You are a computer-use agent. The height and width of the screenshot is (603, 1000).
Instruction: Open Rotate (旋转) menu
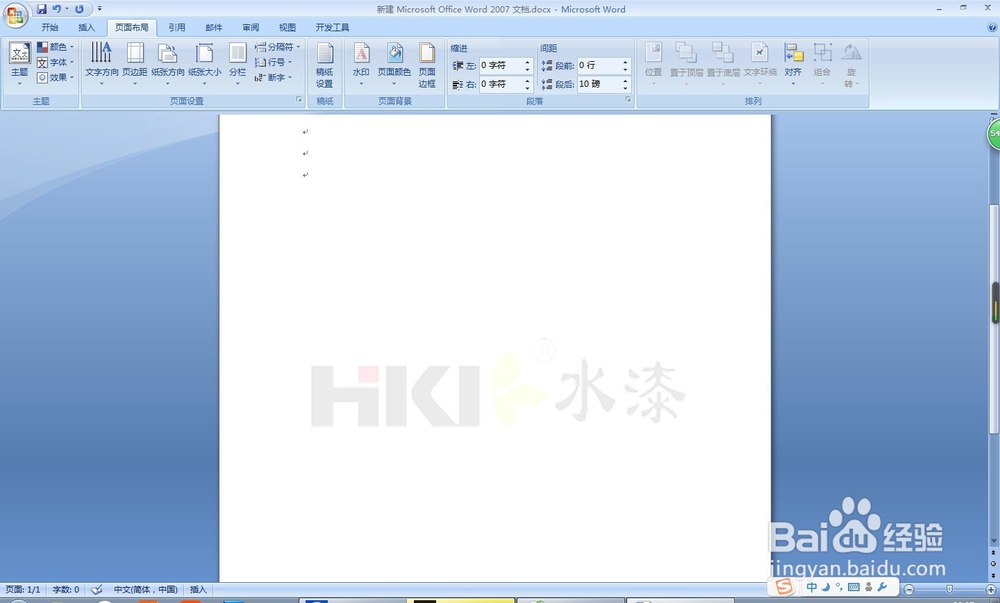(x=851, y=65)
